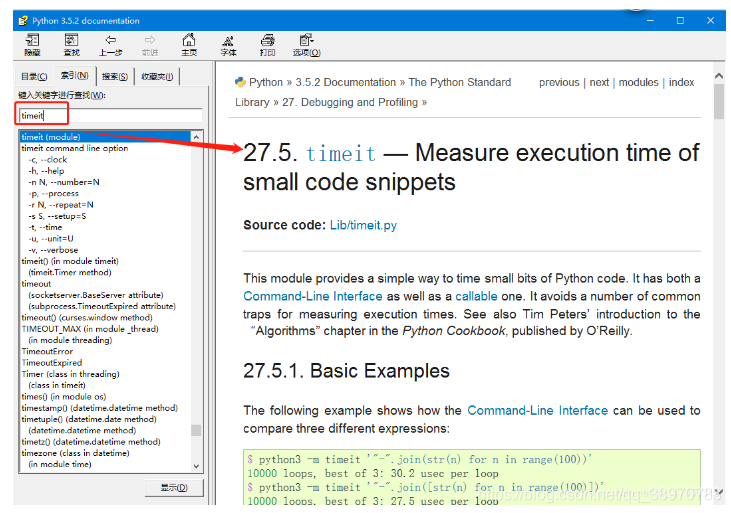Click the index list vertical scrollbar thumb
The image size is (731, 513).
coord(196,430)
